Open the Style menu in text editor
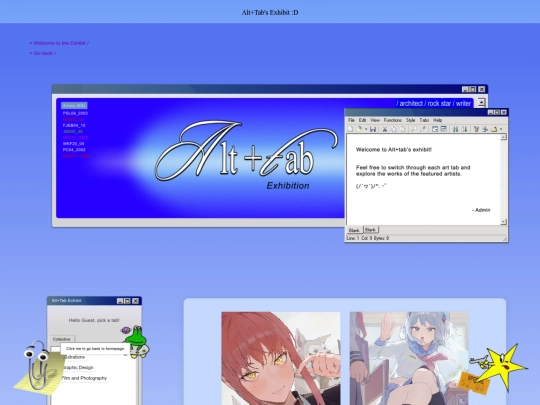The width and height of the screenshot is (540, 405). click(410, 120)
